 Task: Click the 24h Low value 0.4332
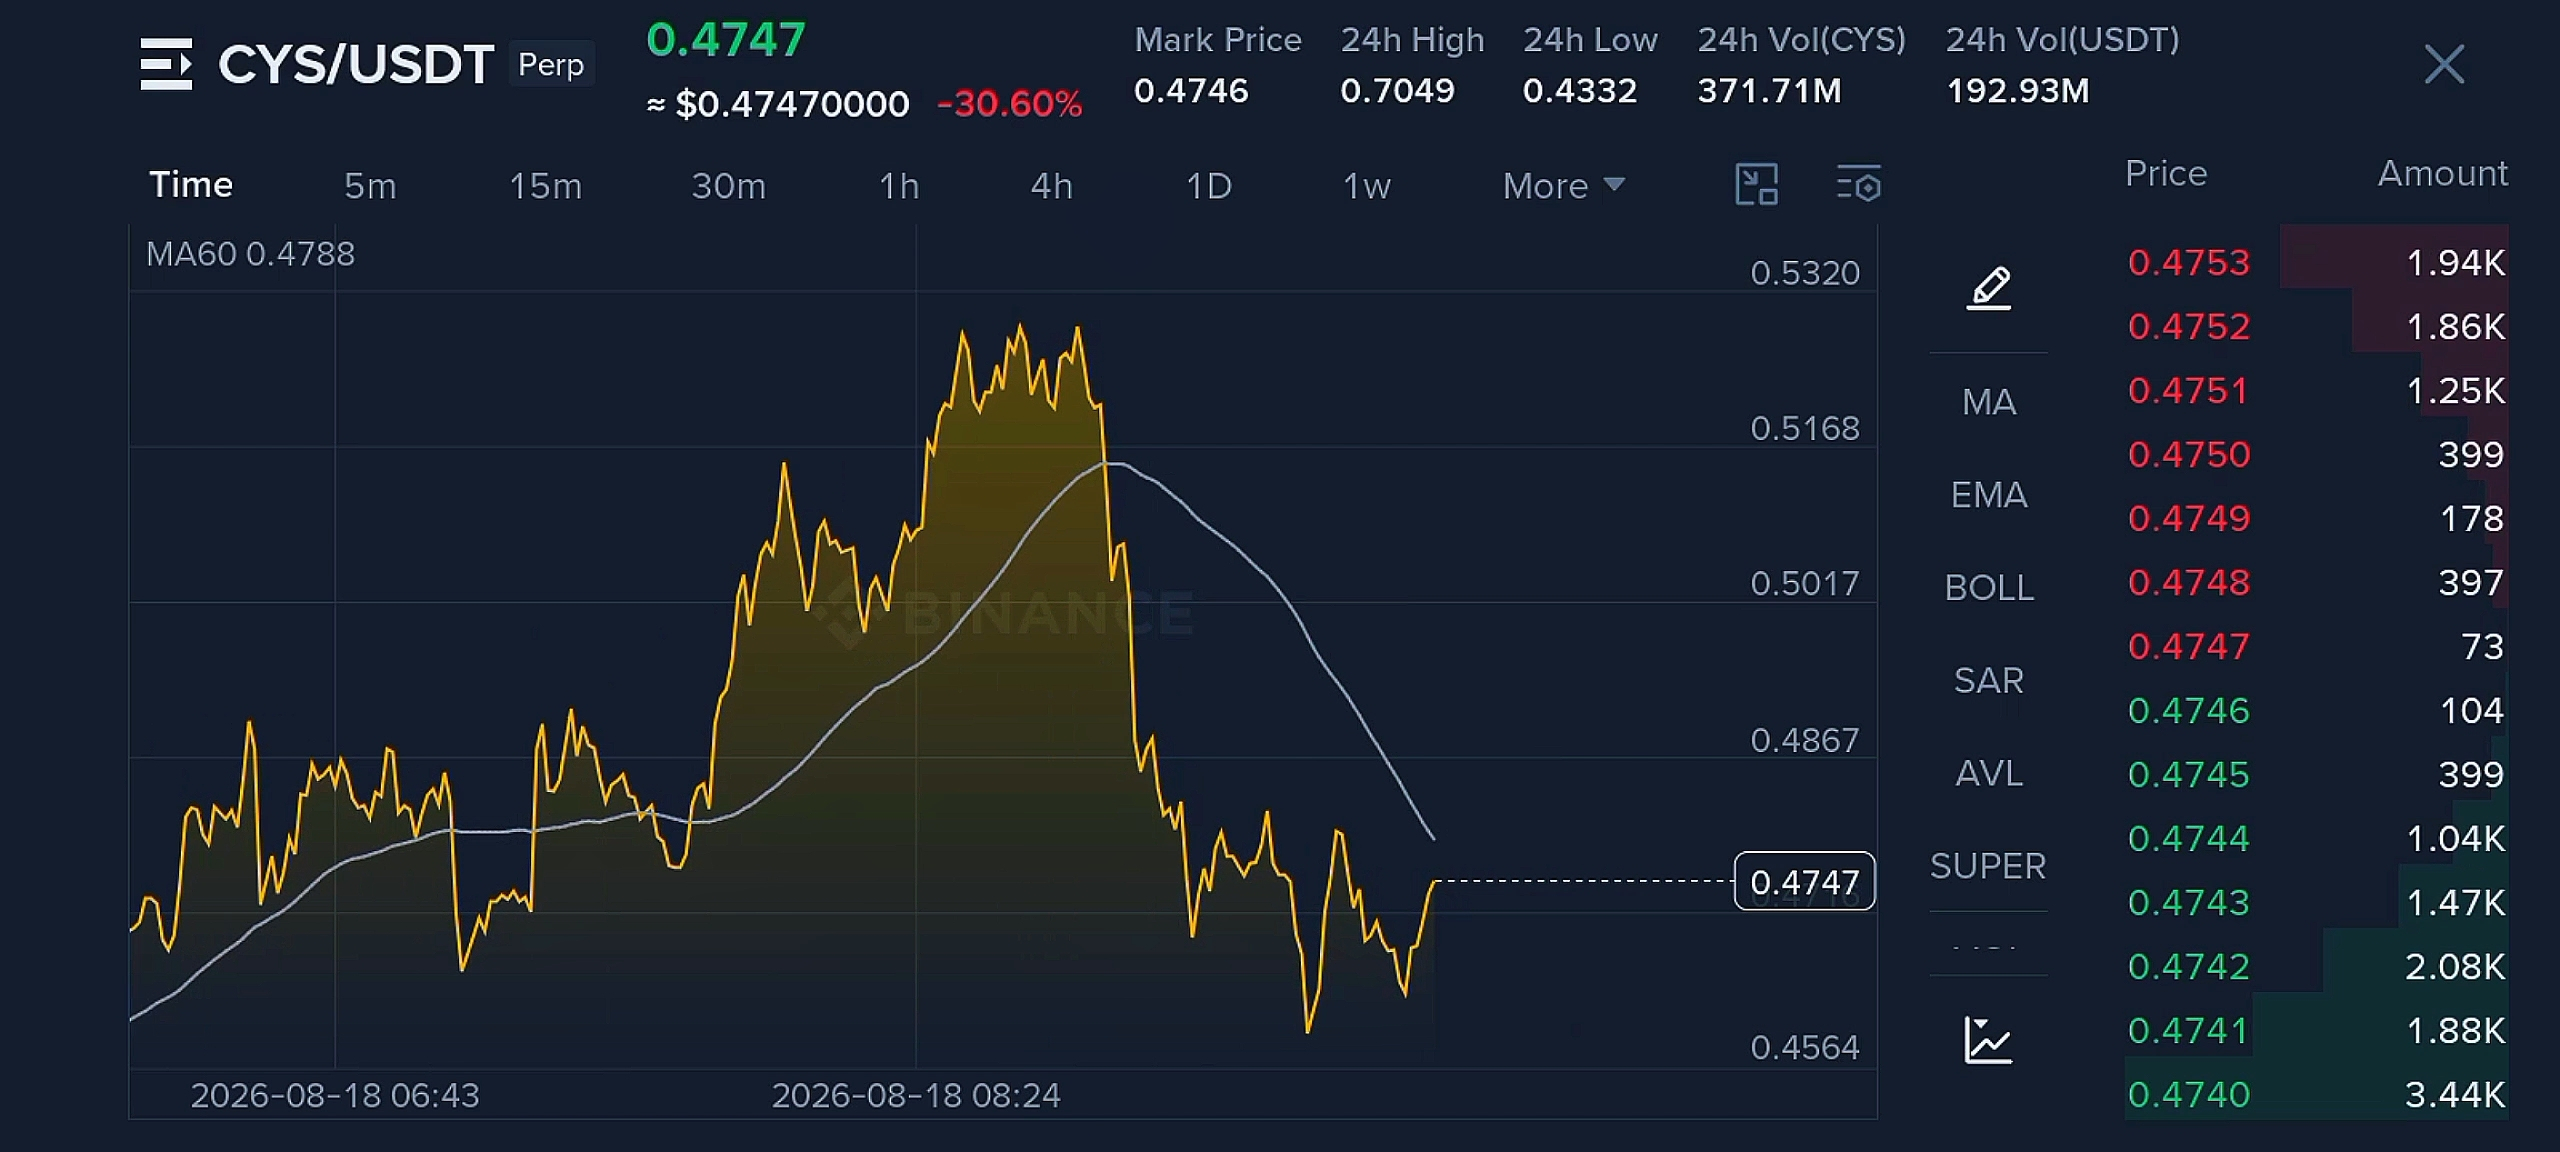click(1580, 91)
